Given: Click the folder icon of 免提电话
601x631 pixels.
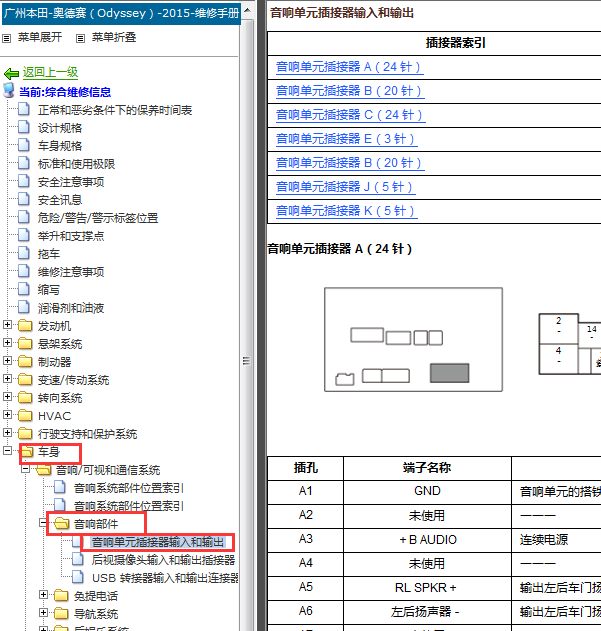Looking at the screenshot, I should coord(61,595).
